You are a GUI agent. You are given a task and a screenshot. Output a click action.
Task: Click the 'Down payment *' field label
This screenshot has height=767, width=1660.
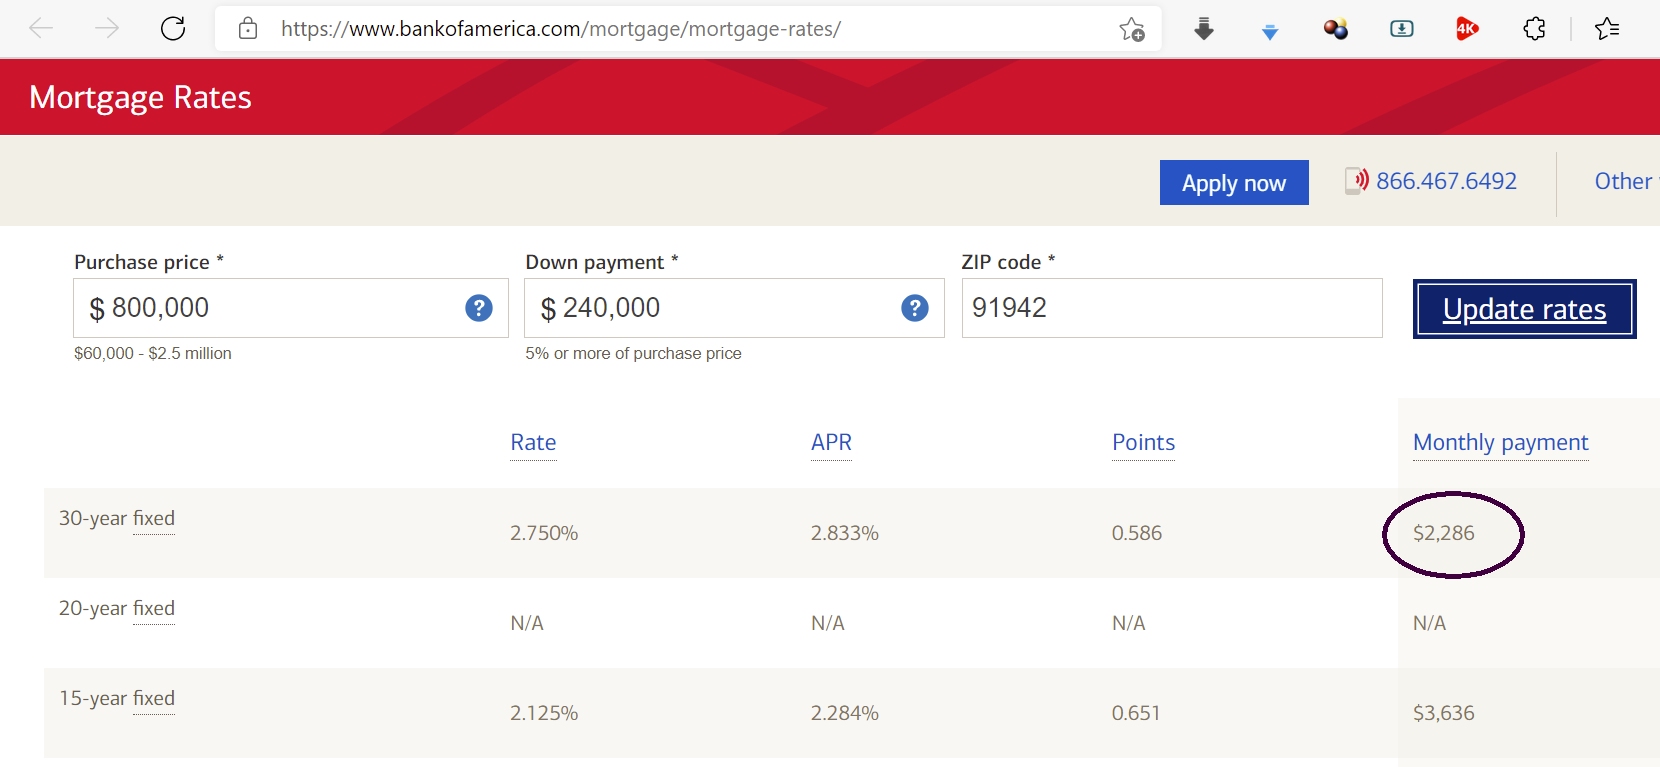[602, 262]
